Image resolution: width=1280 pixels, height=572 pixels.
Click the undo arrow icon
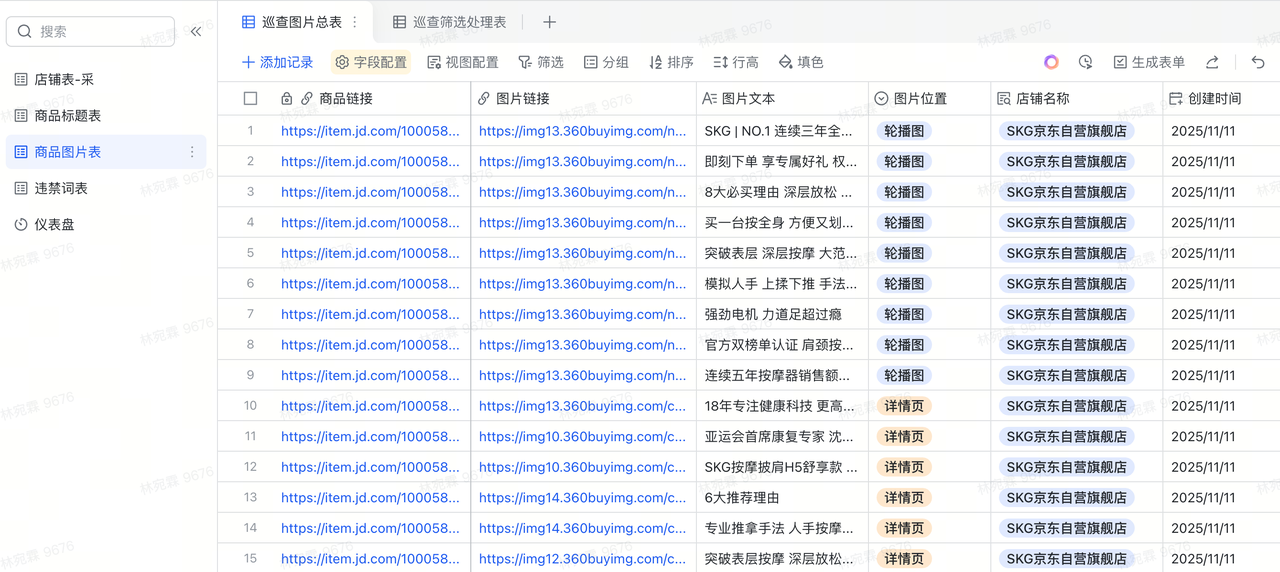click(x=1258, y=62)
